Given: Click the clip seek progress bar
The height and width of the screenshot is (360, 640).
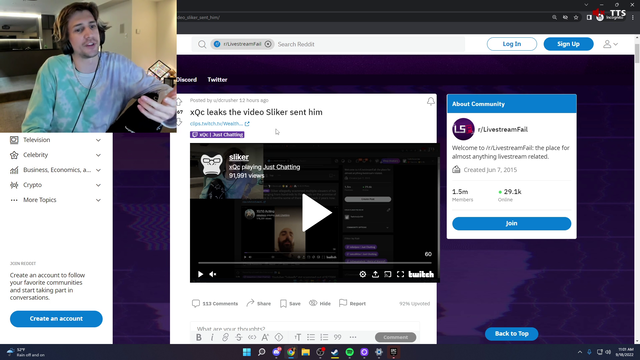Looking at the screenshot, I should 314,263.
